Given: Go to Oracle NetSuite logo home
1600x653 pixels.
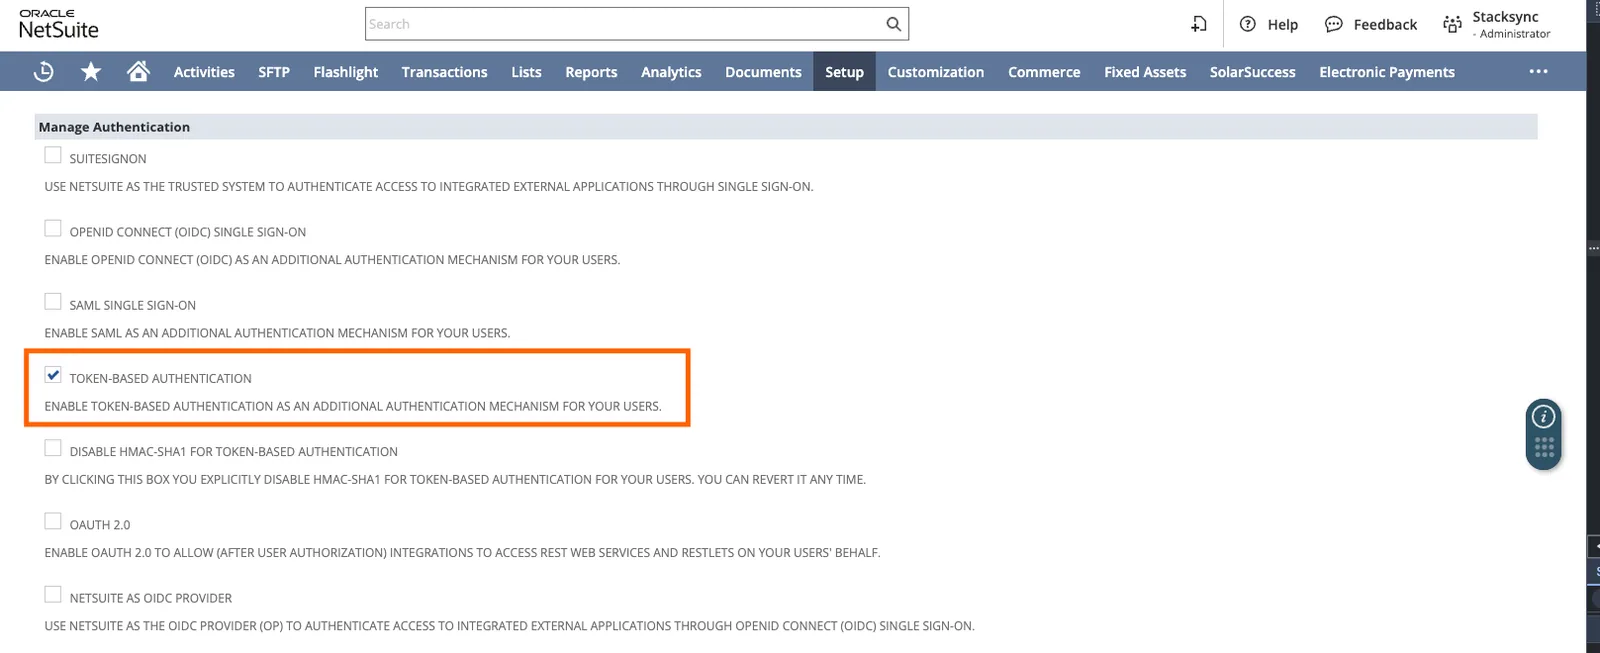Looking at the screenshot, I should click(59, 24).
